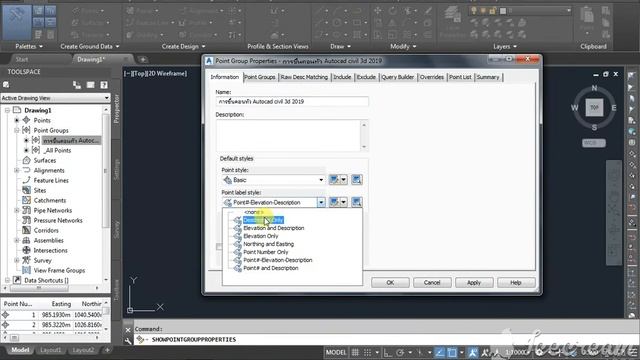Select Surfaces in Toolspace tree
Viewport: 640px width, 360px height.
click(x=44, y=160)
